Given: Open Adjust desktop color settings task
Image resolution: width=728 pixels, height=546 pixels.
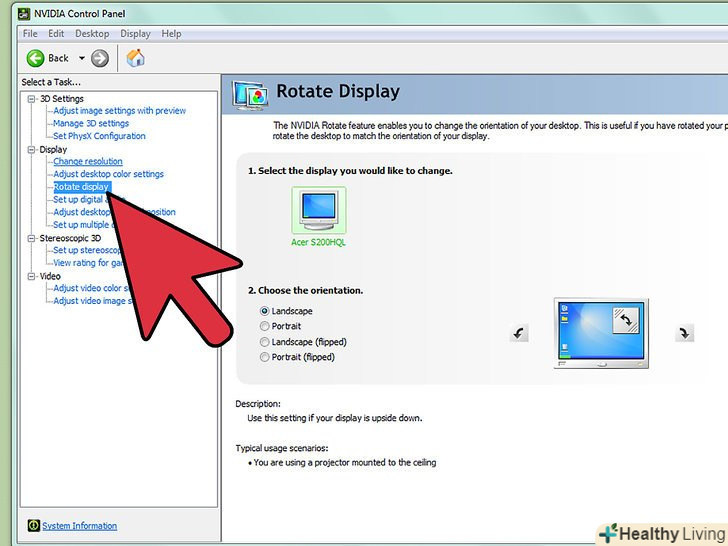Looking at the screenshot, I should [109, 174].
